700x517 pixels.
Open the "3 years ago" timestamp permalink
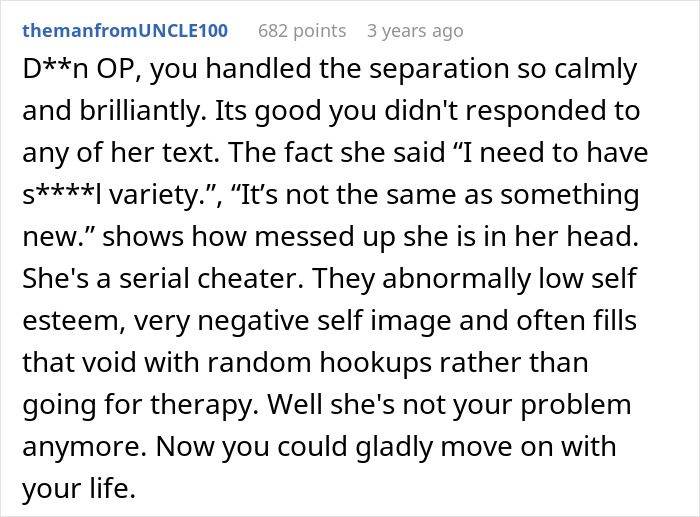[415, 31]
